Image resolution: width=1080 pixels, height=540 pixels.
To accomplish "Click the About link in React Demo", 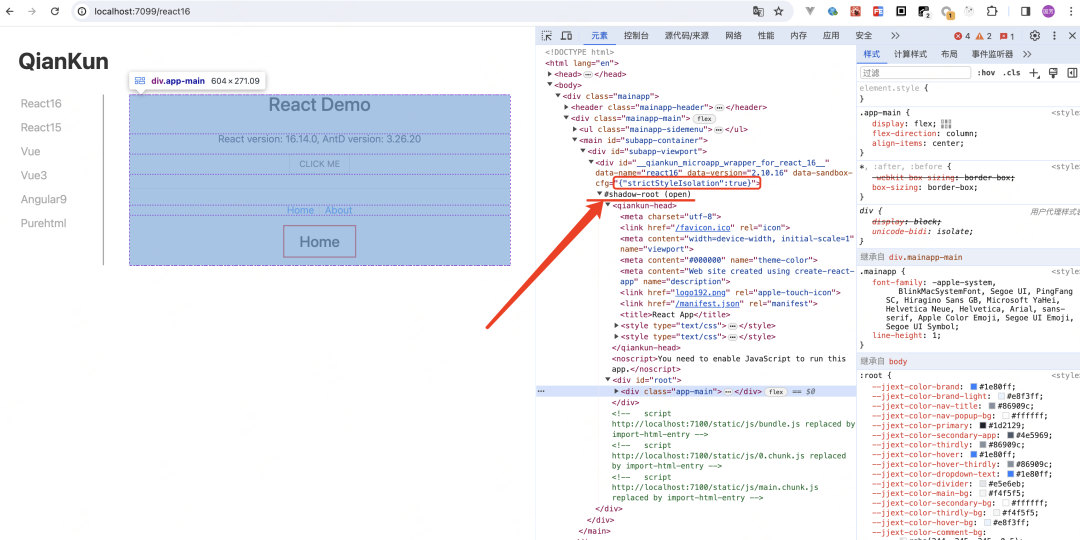I will (x=338, y=210).
